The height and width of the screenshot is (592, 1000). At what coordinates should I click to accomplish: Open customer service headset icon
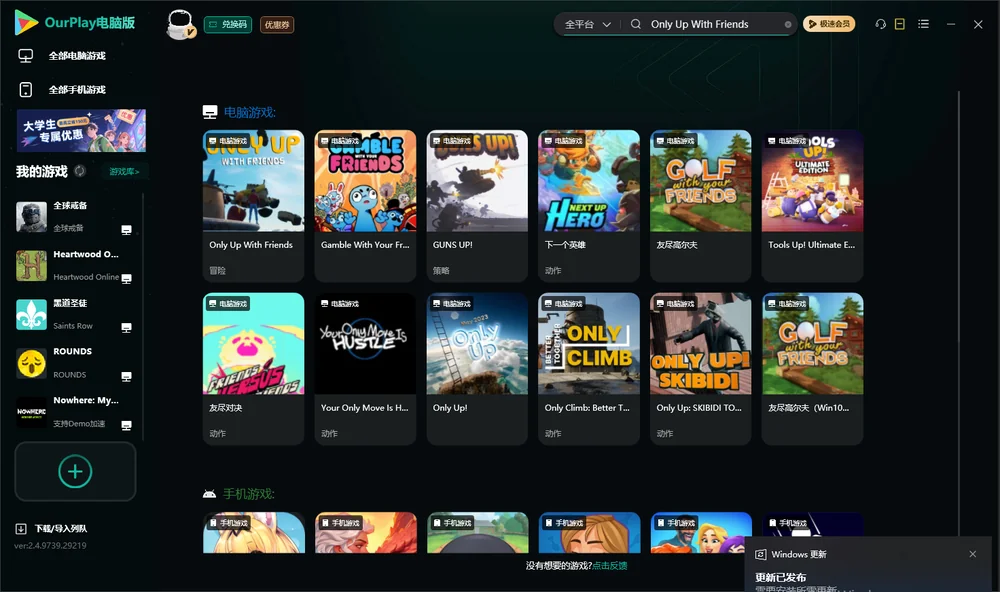pyautogui.click(x=881, y=24)
